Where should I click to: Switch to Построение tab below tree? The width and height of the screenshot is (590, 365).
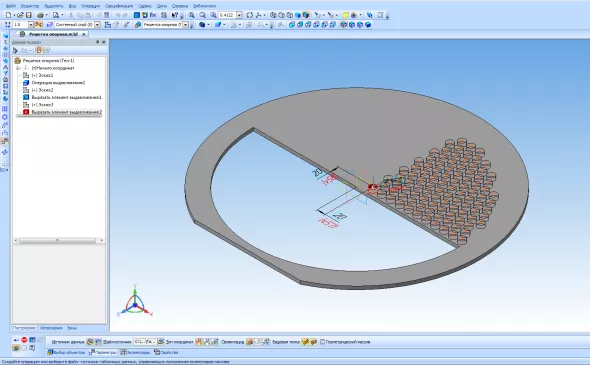tap(24, 328)
